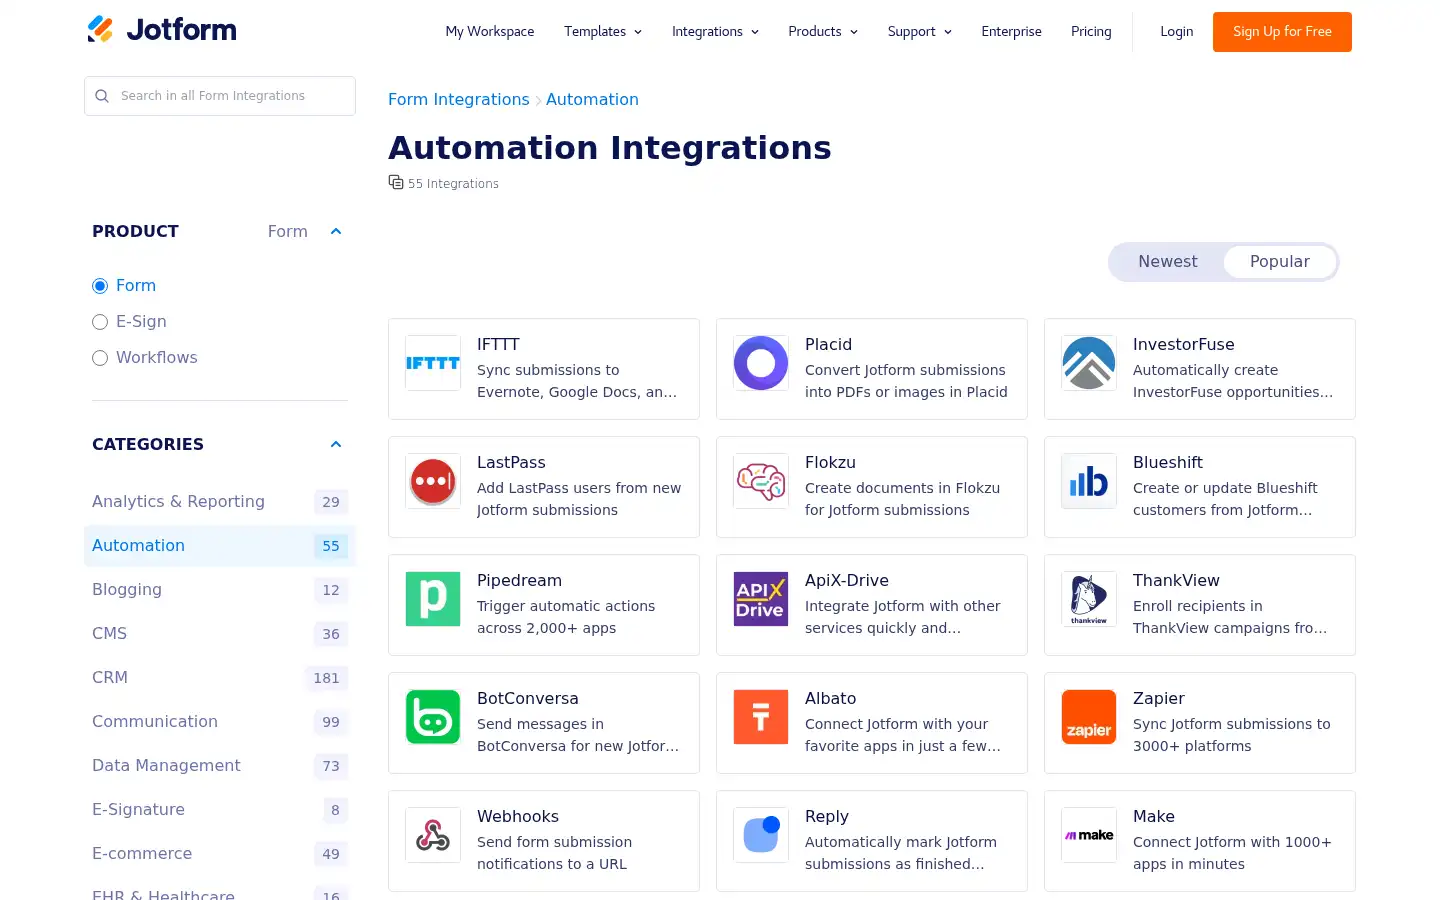Switch sorting to Newest
Viewport: 1440px width, 900px height.
(1167, 262)
